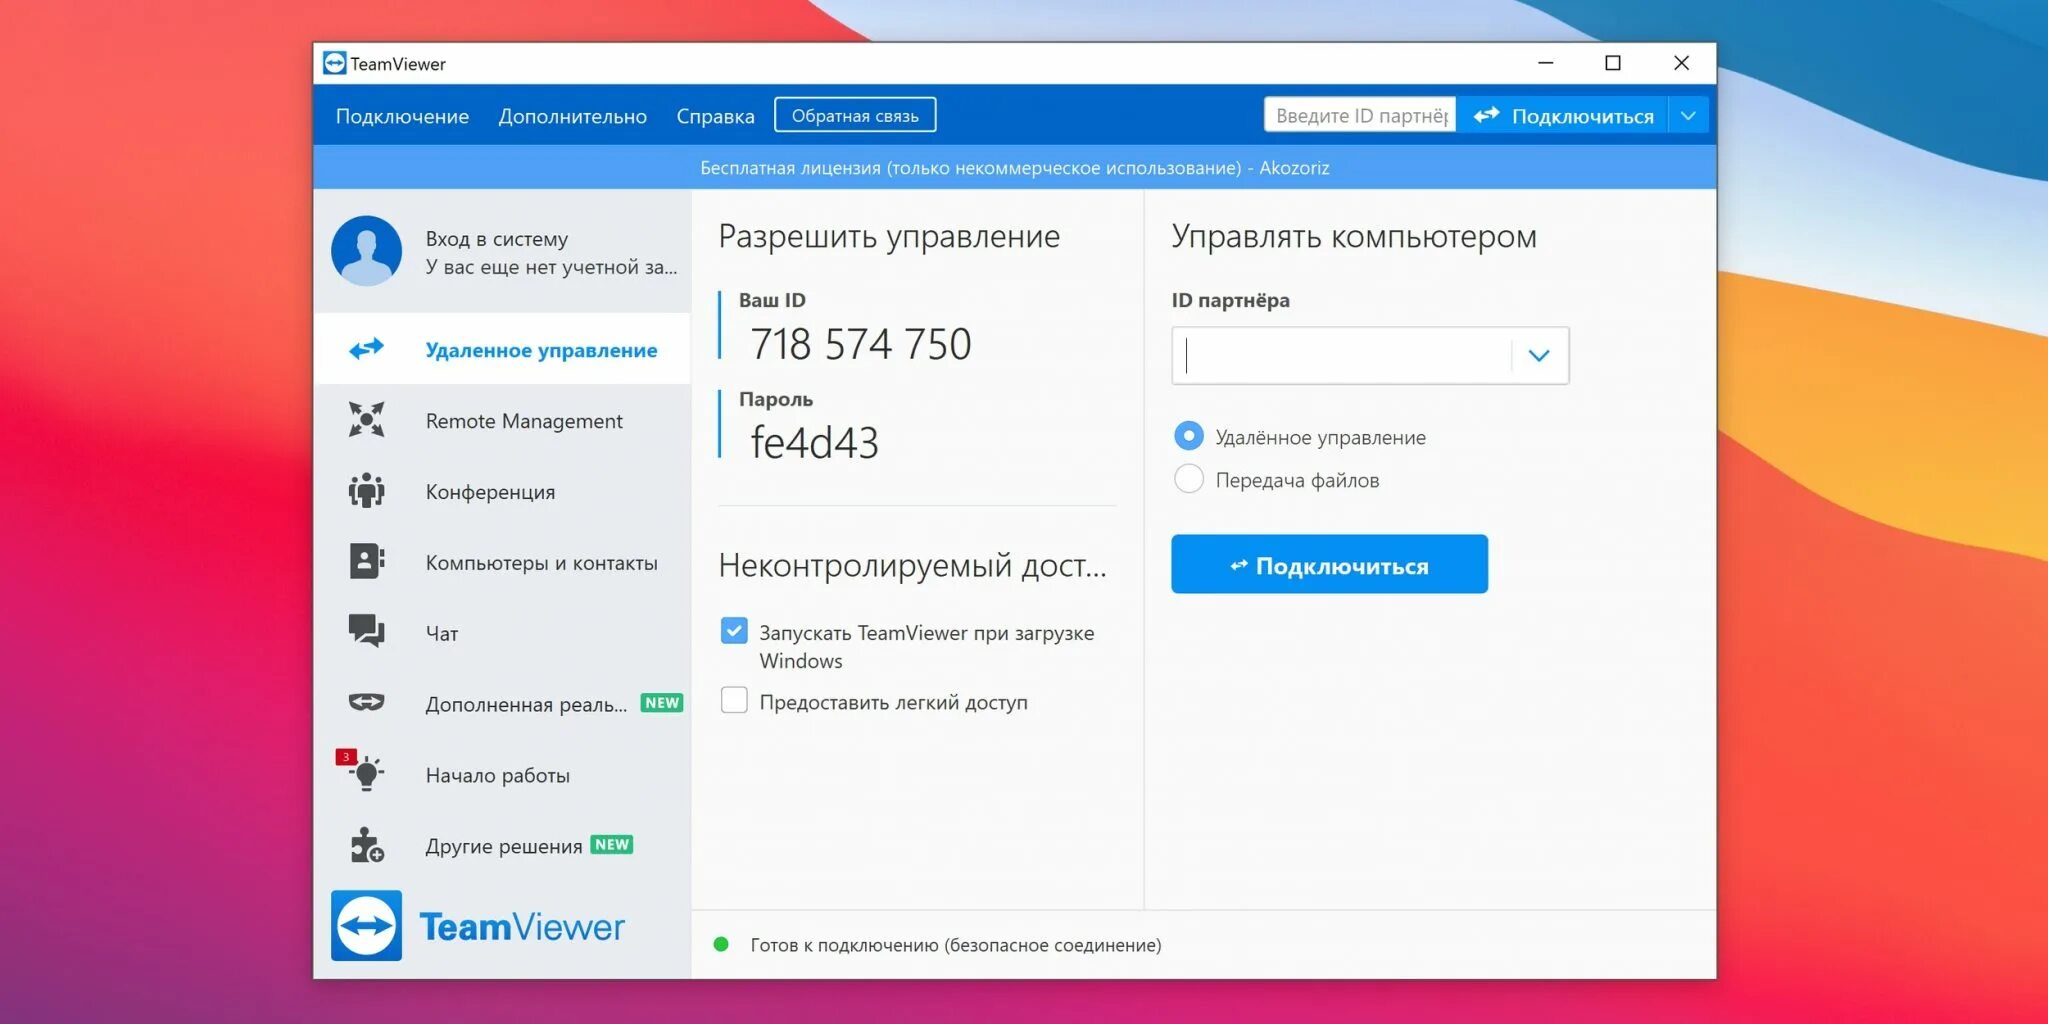Open Начало работы in sidebar
The image size is (2048, 1024).
(x=502, y=774)
